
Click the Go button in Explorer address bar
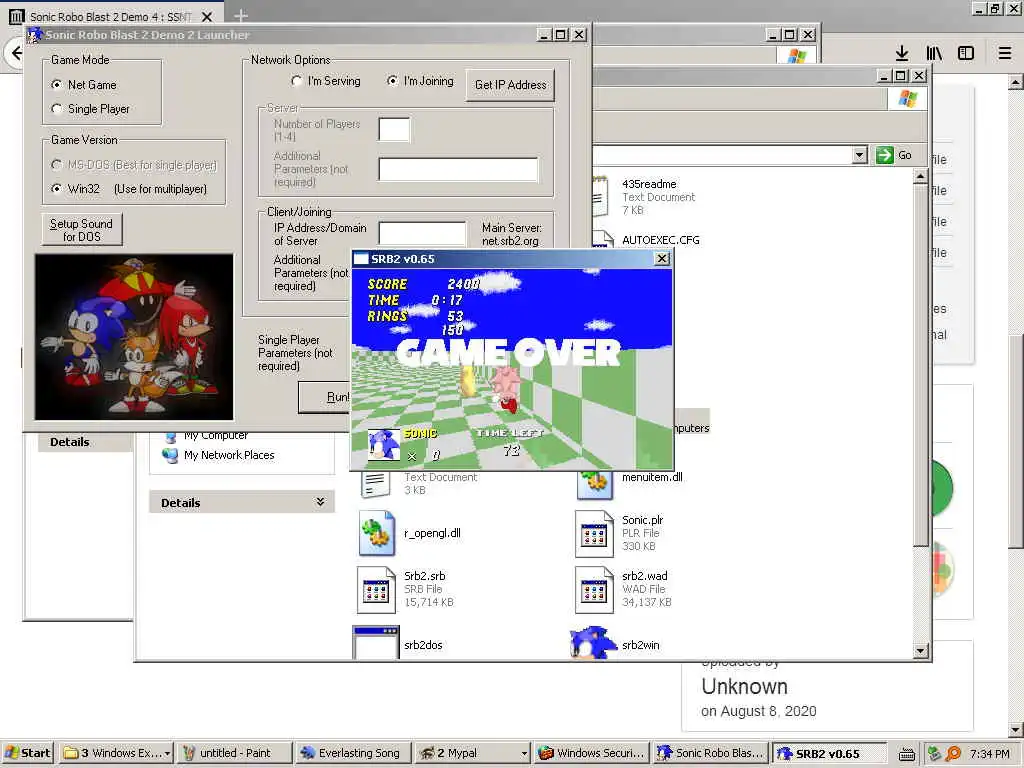pyautogui.click(x=895, y=155)
